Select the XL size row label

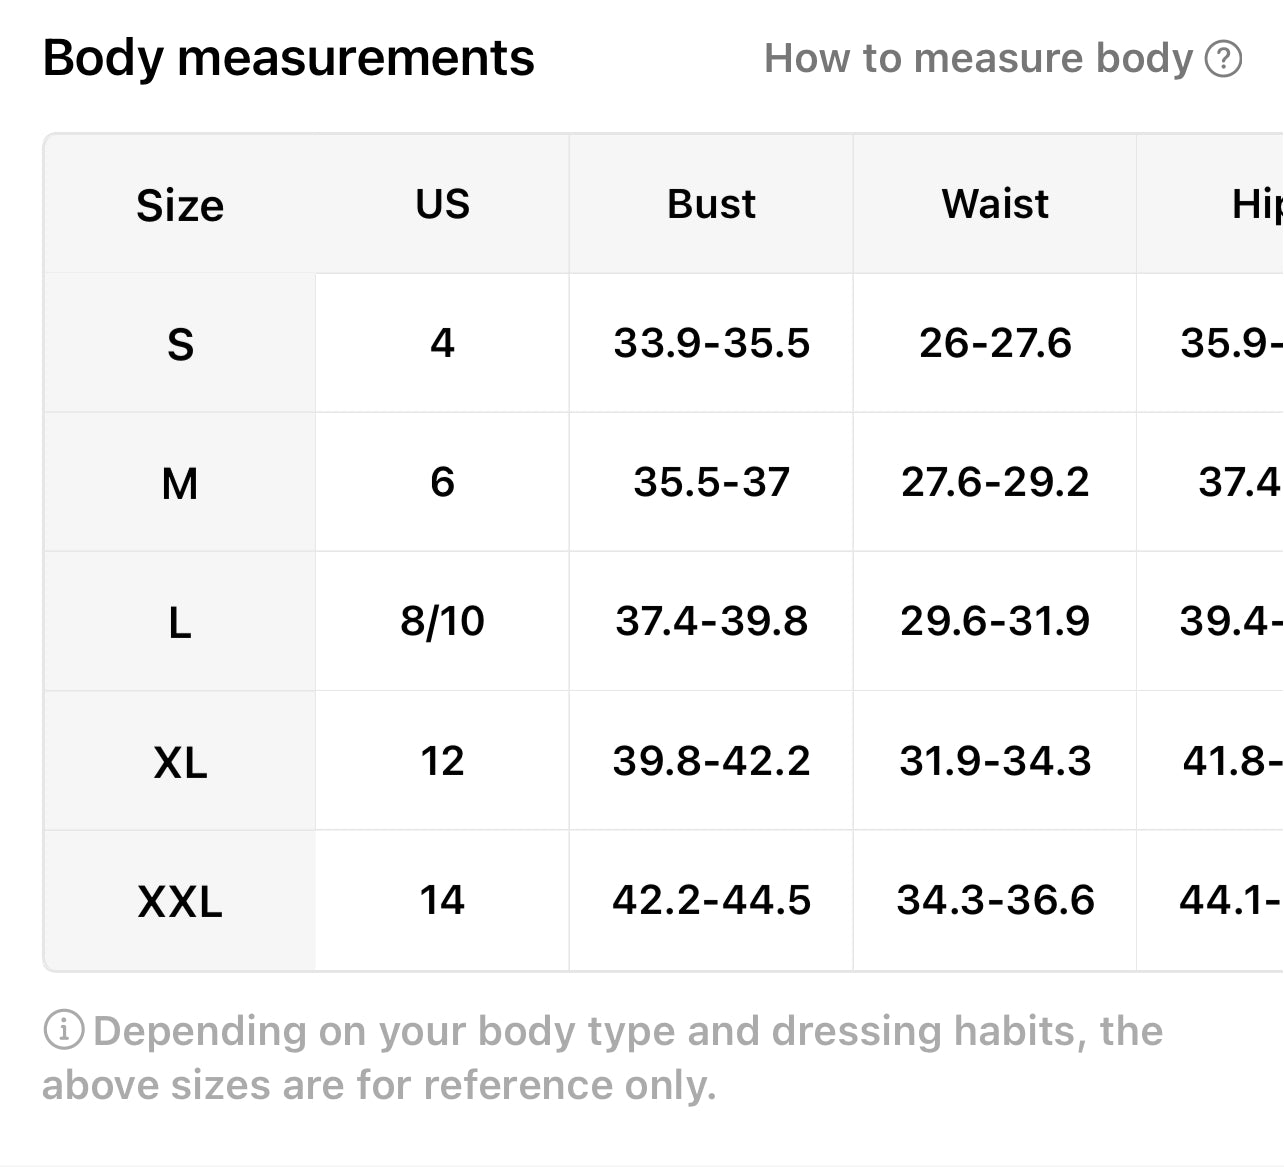[x=180, y=763]
